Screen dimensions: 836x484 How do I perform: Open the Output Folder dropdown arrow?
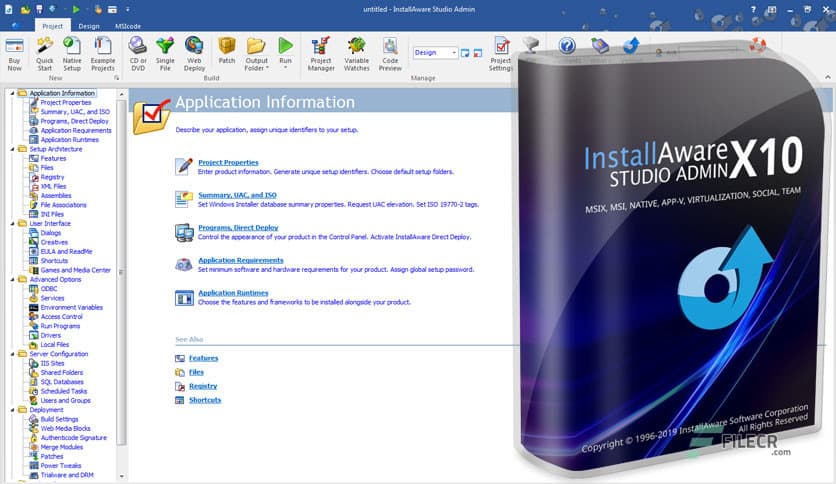coord(267,68)
